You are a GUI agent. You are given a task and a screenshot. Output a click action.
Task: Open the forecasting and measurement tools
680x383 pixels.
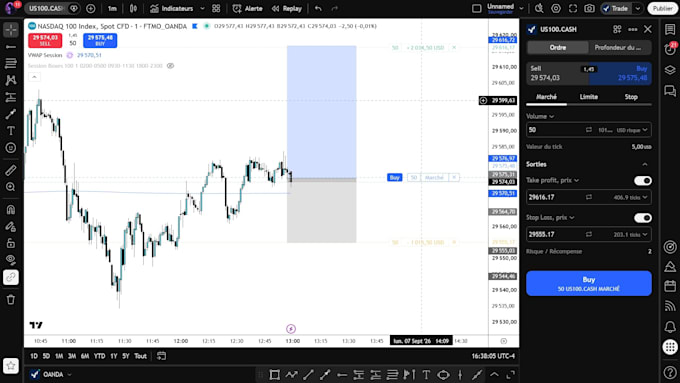click(11, 97)
